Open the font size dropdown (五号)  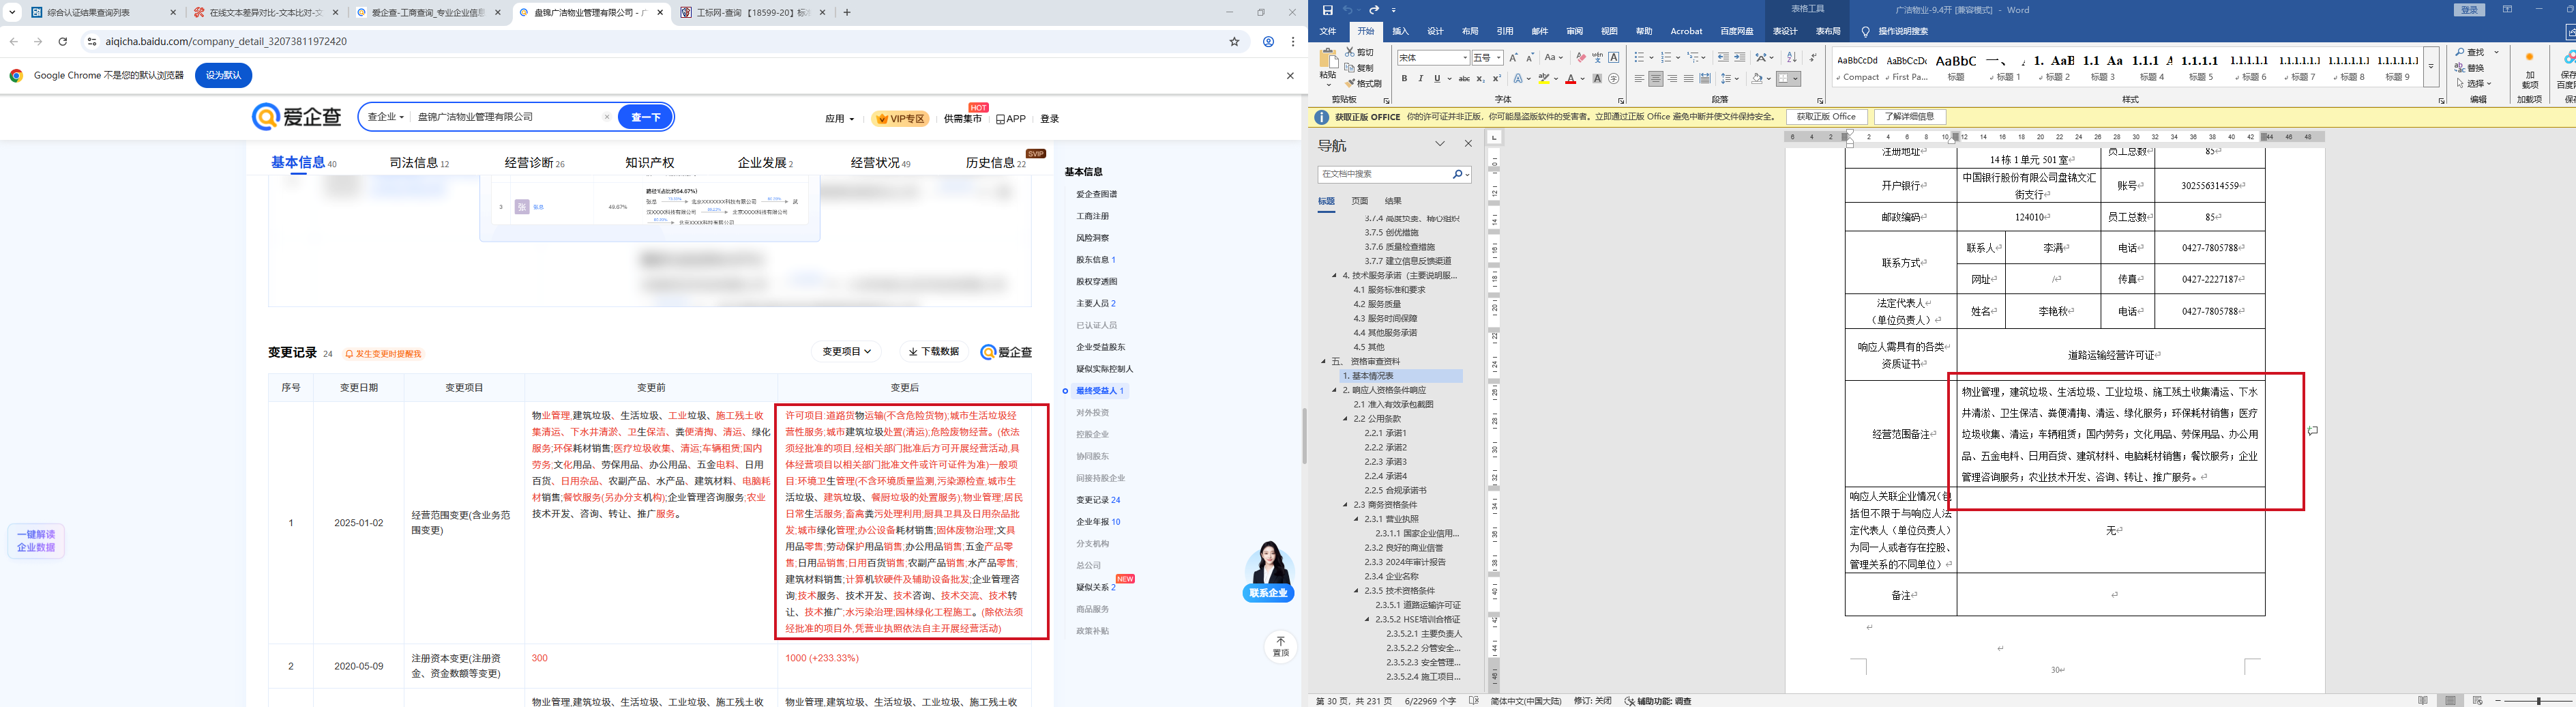1499,58
